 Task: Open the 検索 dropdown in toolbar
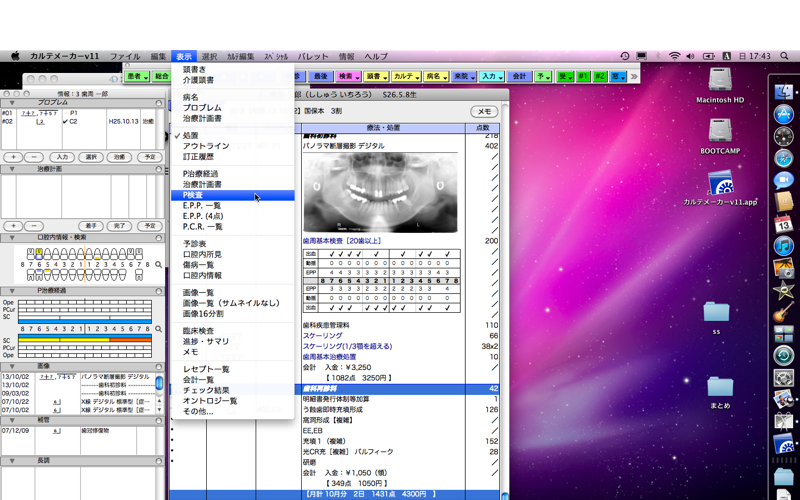click(348, 76)
